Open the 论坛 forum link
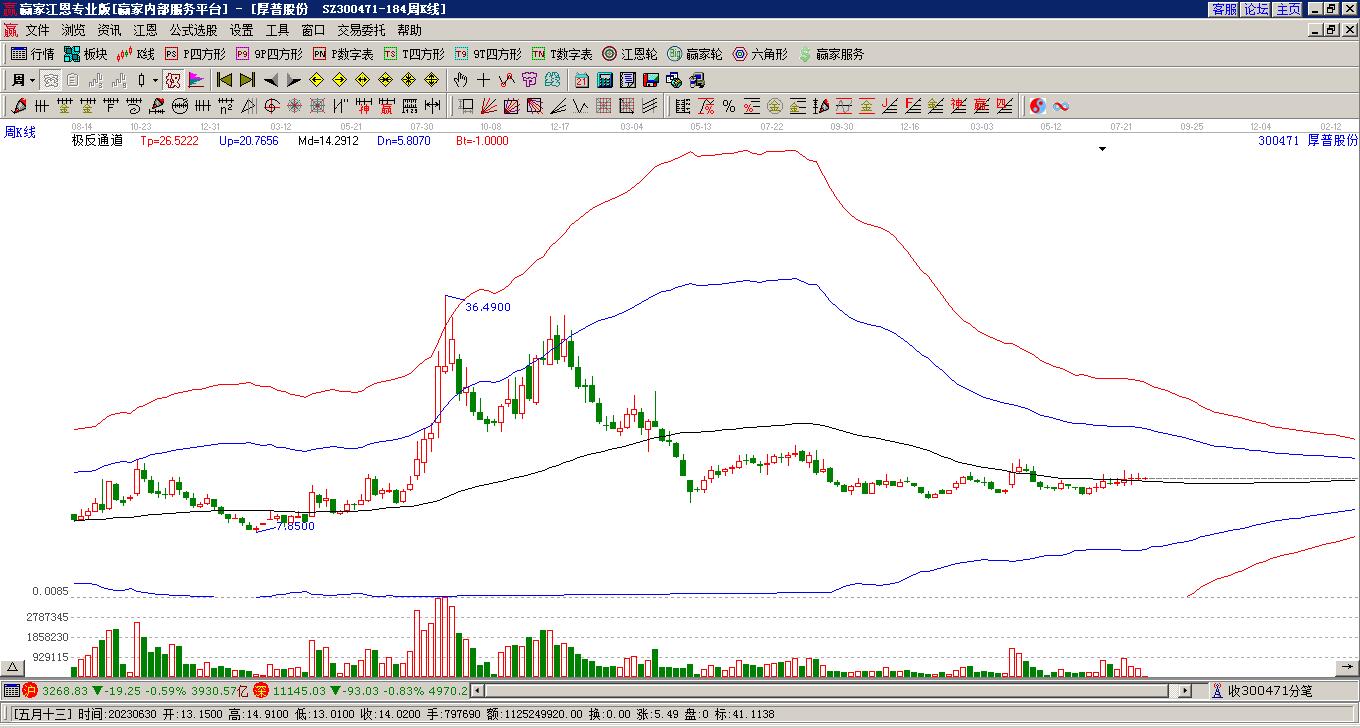 pyautogui.click(x=1257, y=9)
